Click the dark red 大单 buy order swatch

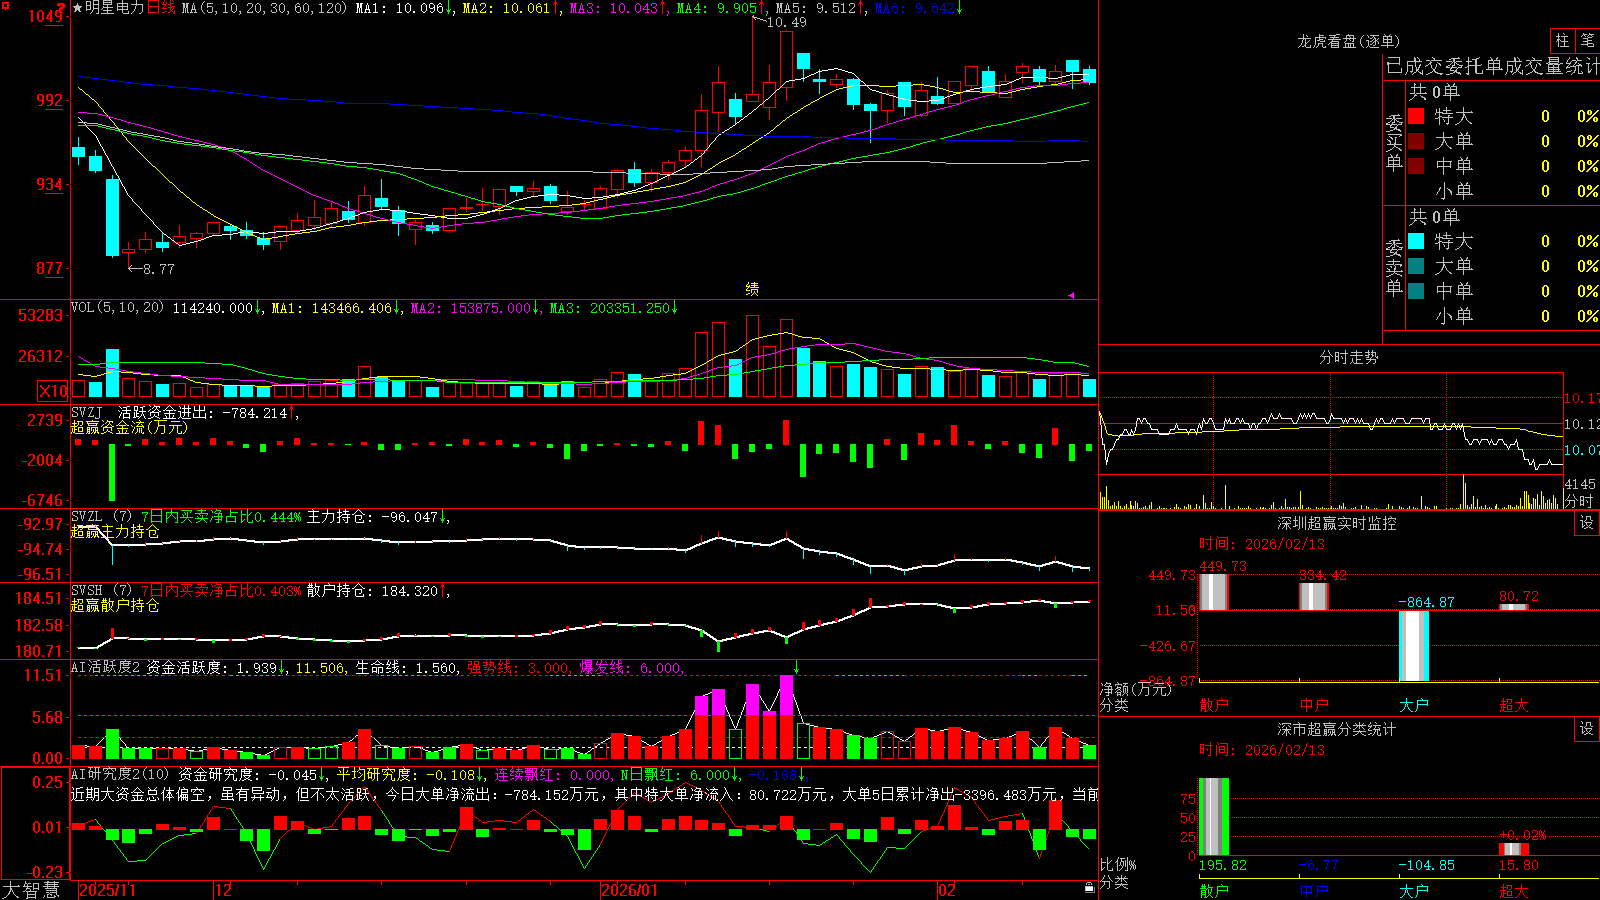[1416, 141]
